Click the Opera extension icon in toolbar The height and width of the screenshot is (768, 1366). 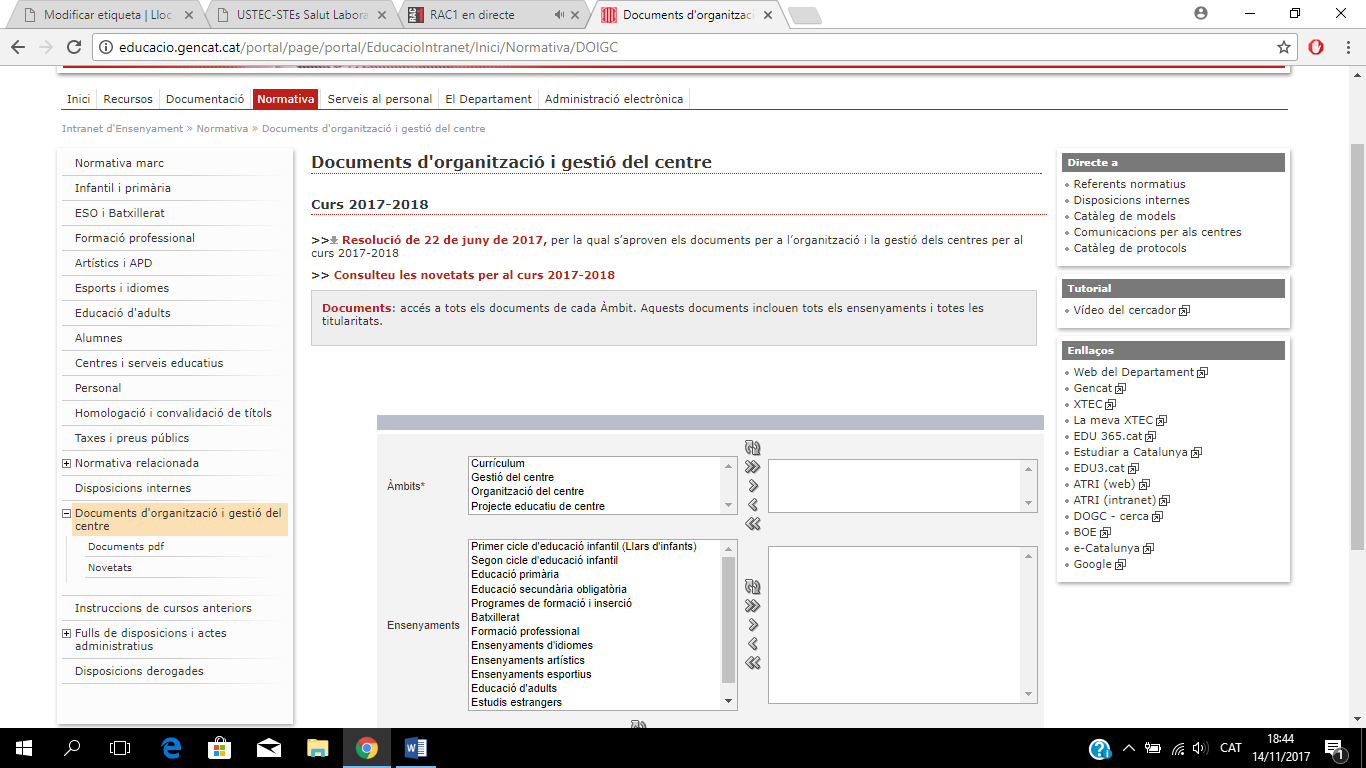[x=1316, y=47]
